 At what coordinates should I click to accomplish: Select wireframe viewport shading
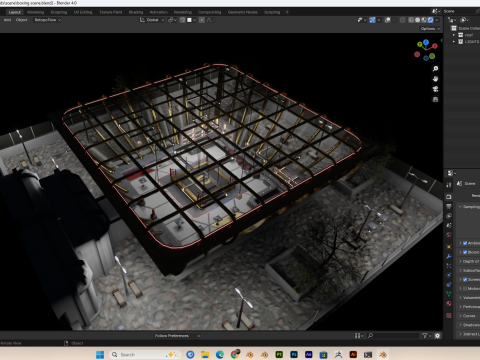[x=411, y=20]
